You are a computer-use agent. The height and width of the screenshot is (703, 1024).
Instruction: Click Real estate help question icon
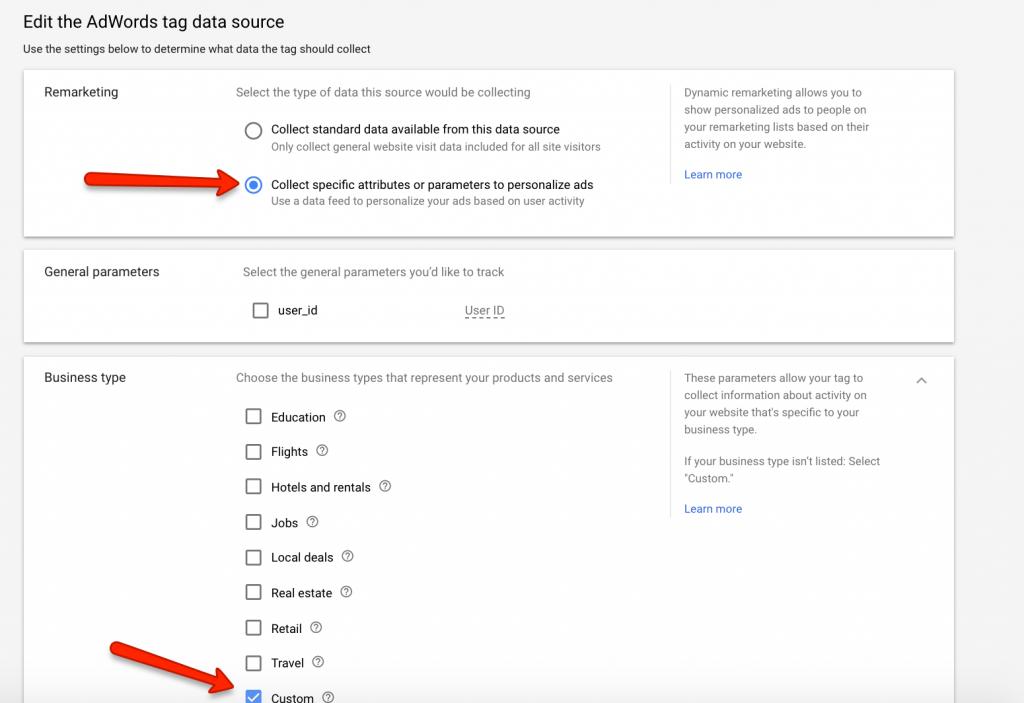(346, 592)
